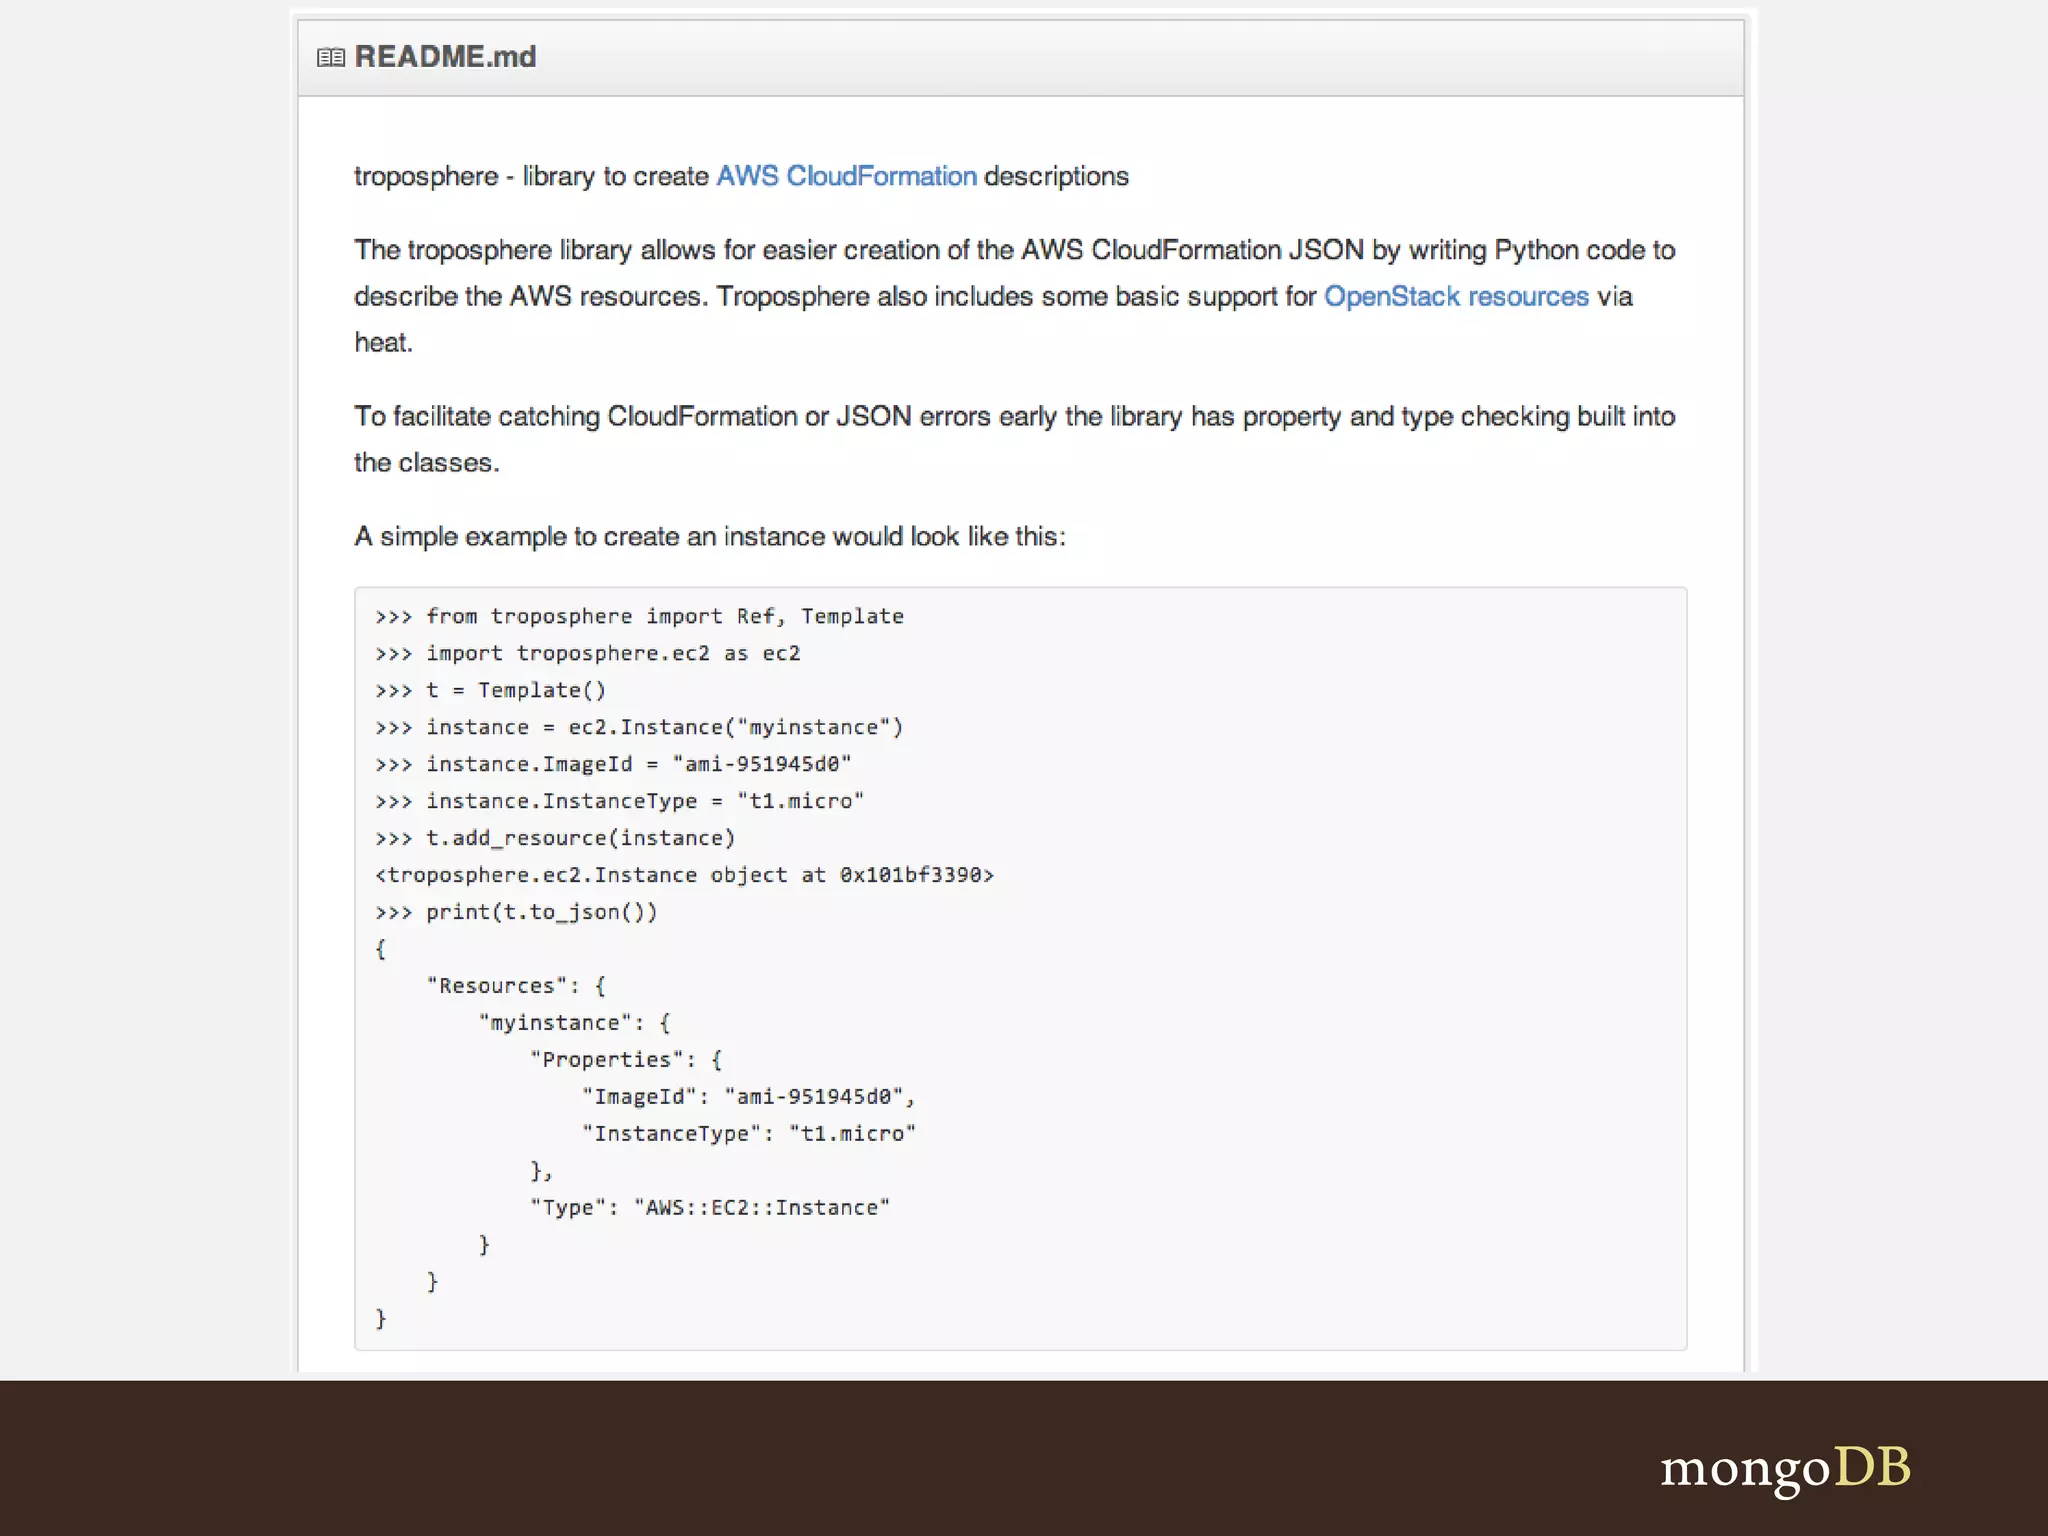
Task: Click the "Type": "AWS::EC2::Instance" line
Action: [x=709, y=1208]
